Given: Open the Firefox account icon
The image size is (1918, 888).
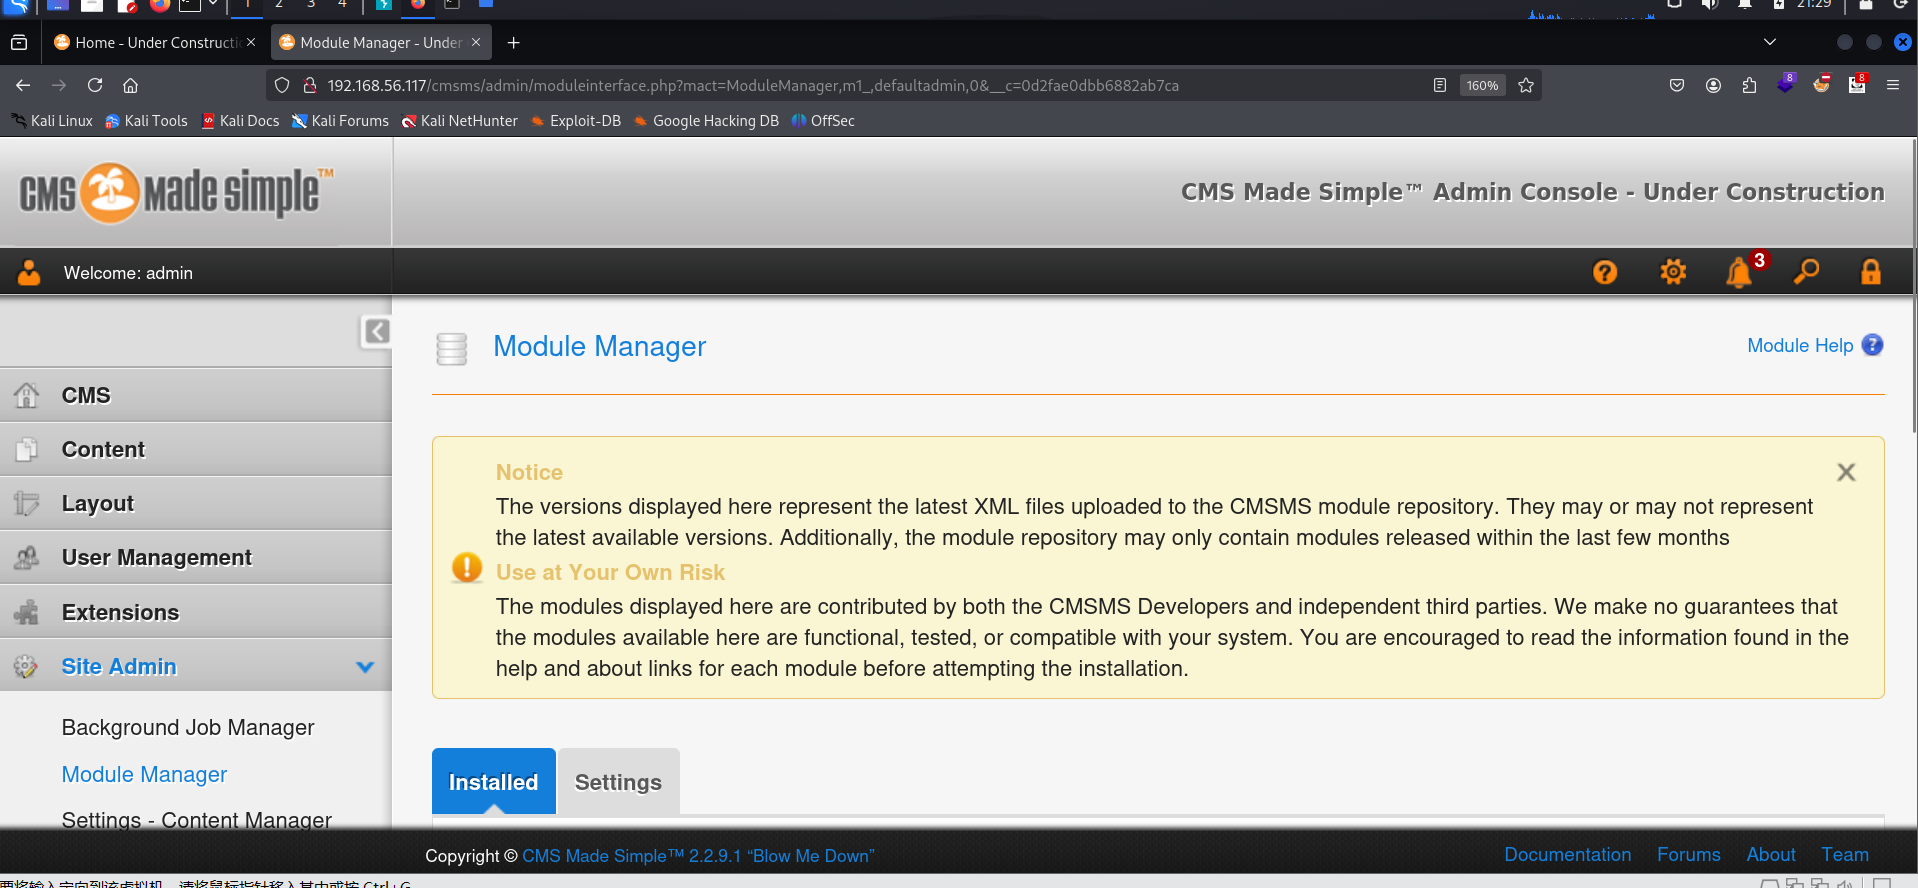Looking at the screenshot, I should coord(1713,85).
